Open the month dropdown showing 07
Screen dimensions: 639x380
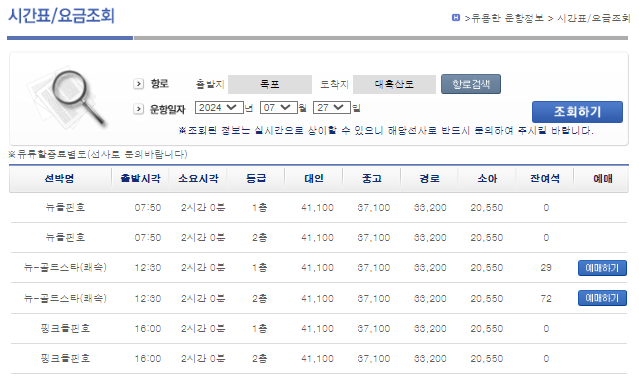tap(279, 108)
